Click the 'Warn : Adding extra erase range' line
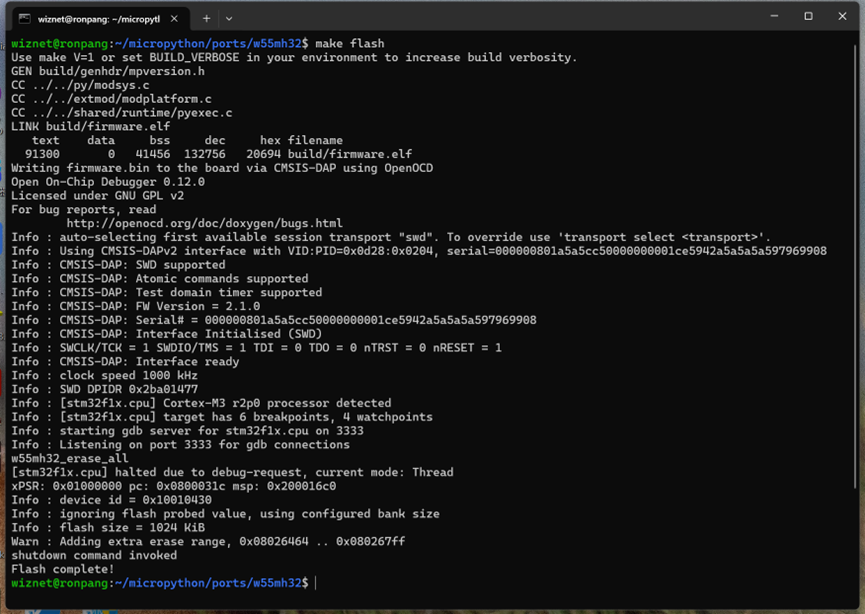The width and height of the screenshot is (865, 614). click(208, 541)
